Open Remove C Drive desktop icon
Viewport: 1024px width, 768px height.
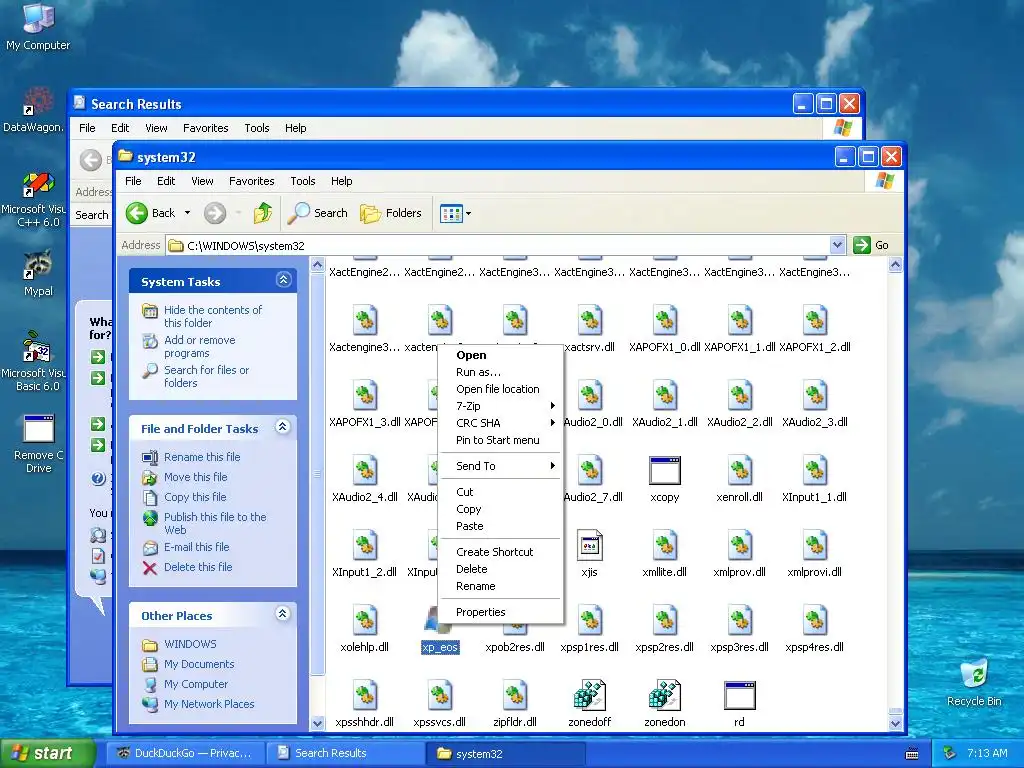click(38, 444)
